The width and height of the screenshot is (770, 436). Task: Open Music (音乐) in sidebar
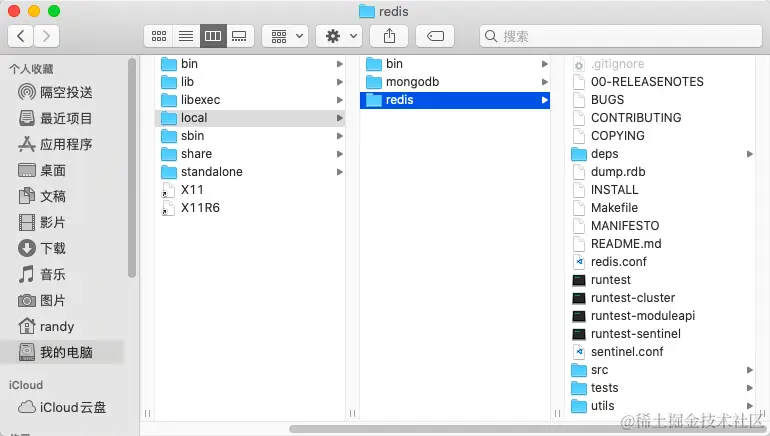(x=42, y=274)
